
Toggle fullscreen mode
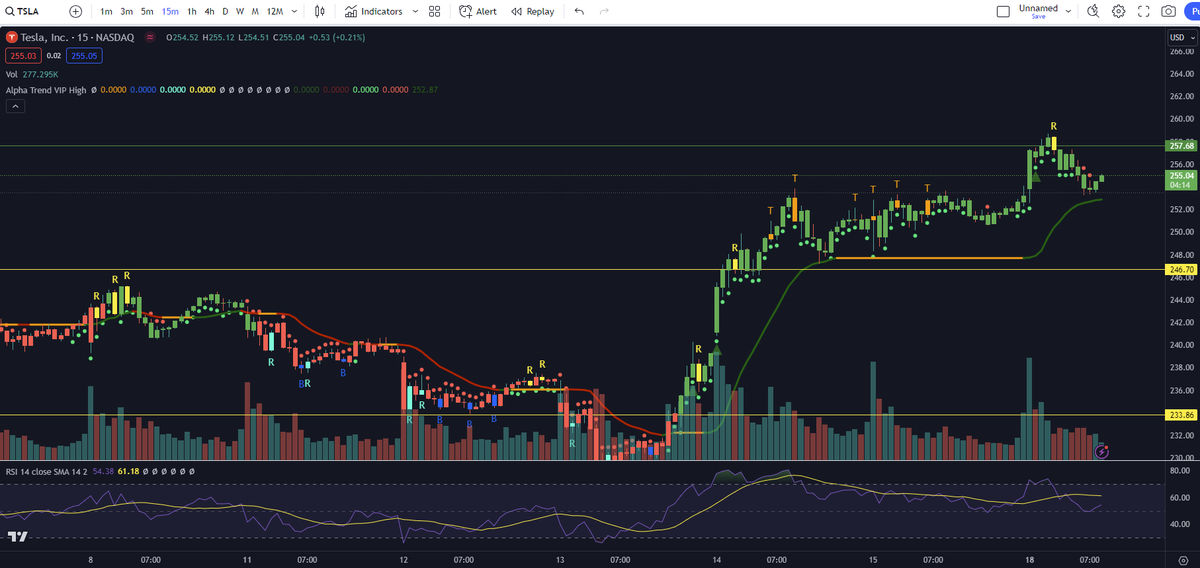point(1144,11)
